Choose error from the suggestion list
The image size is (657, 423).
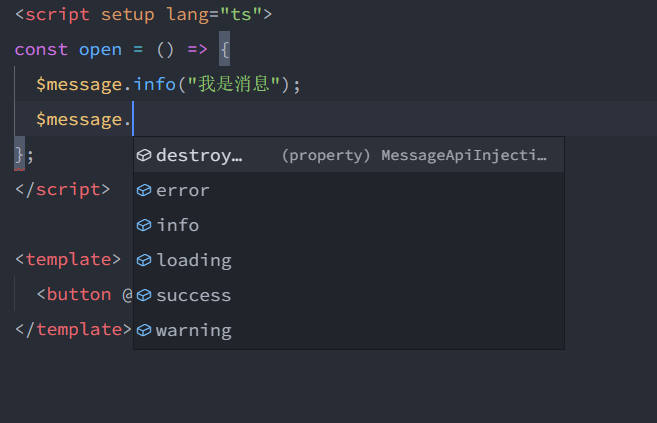point(183,190)
